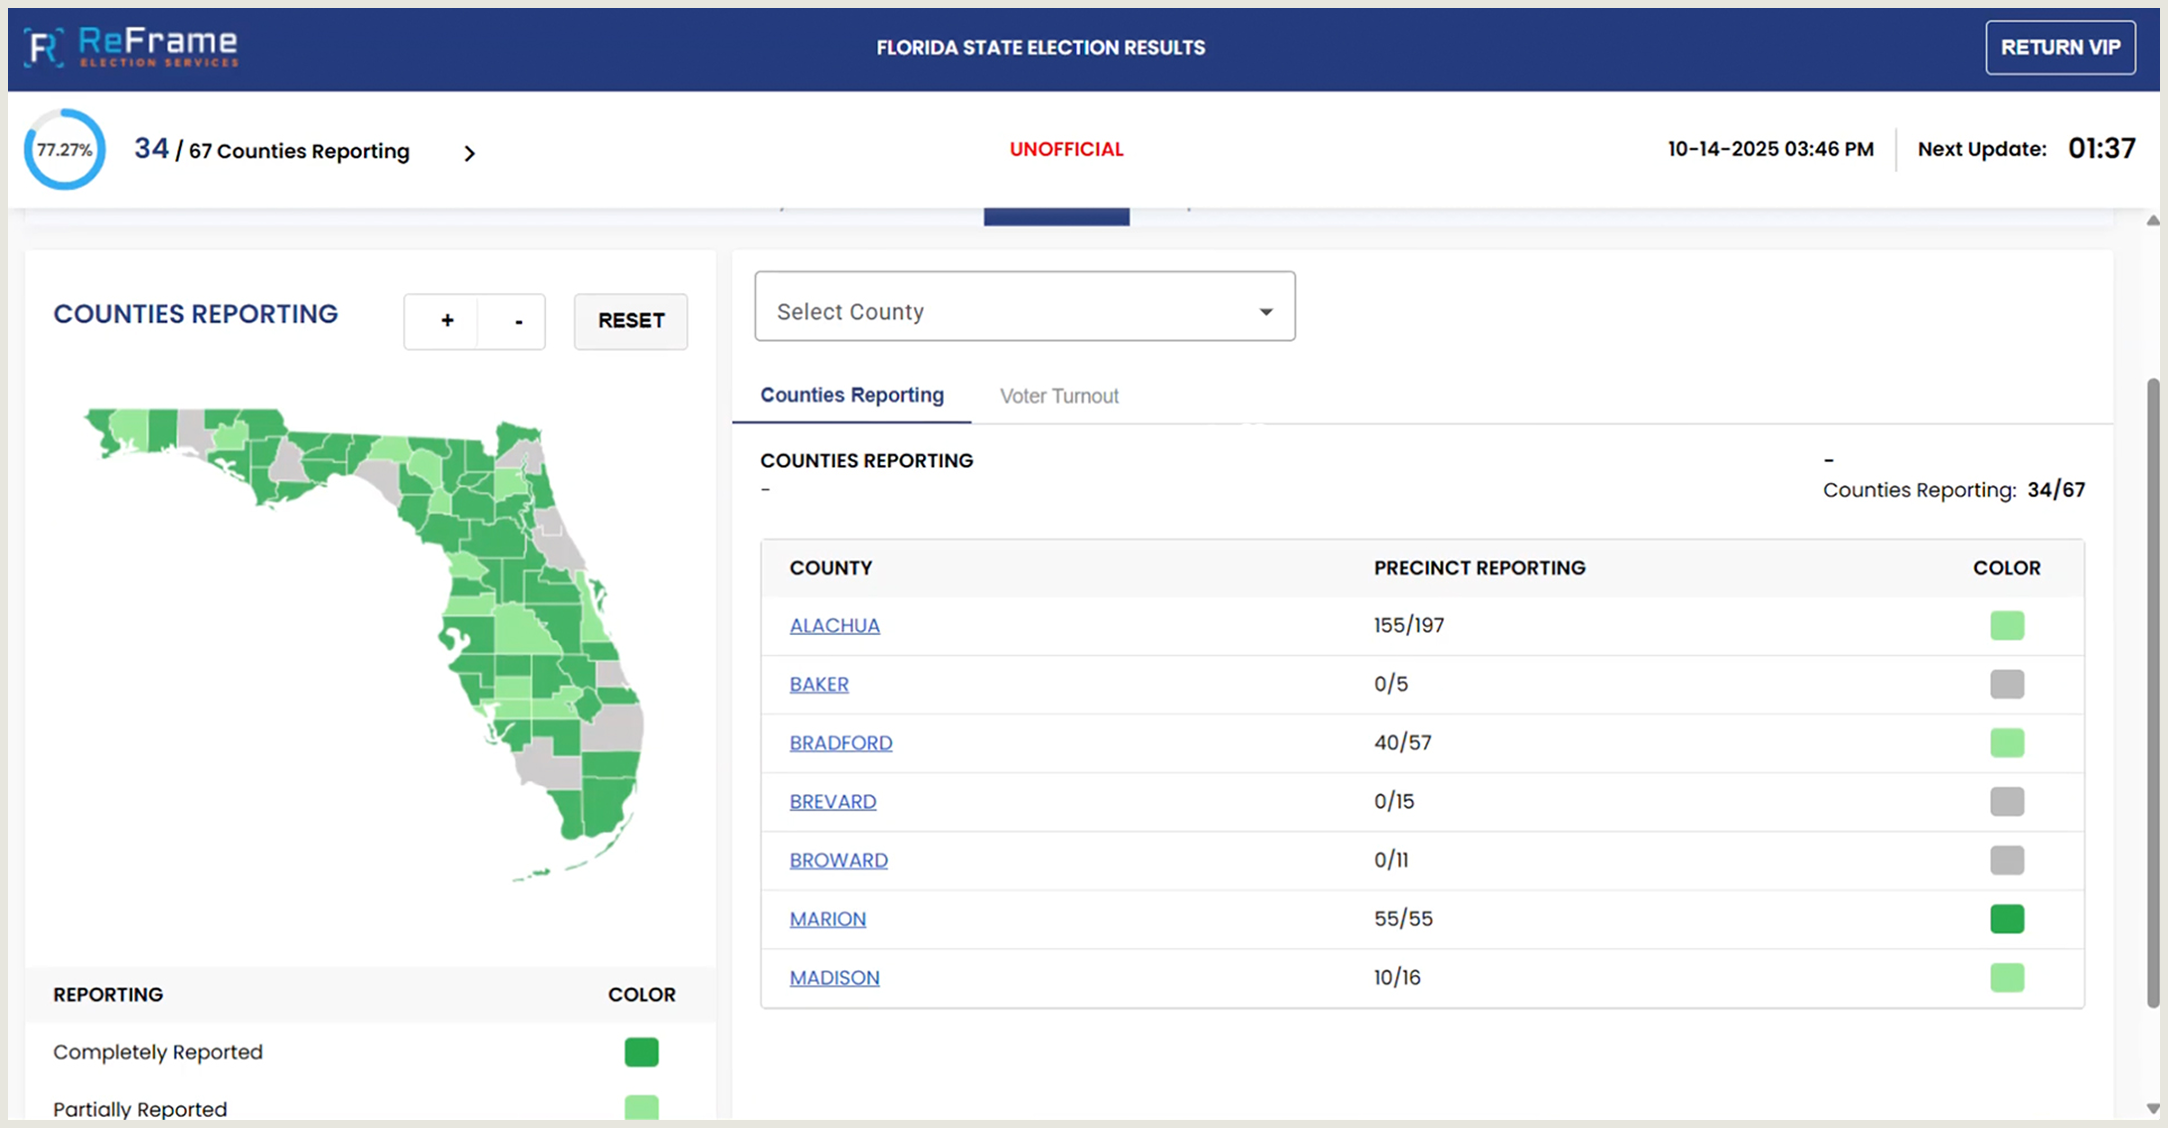2168x1128 pixels.
Task: Click the RETURN VIP button
Action: pyautogui.click(x=2059, y=47)
